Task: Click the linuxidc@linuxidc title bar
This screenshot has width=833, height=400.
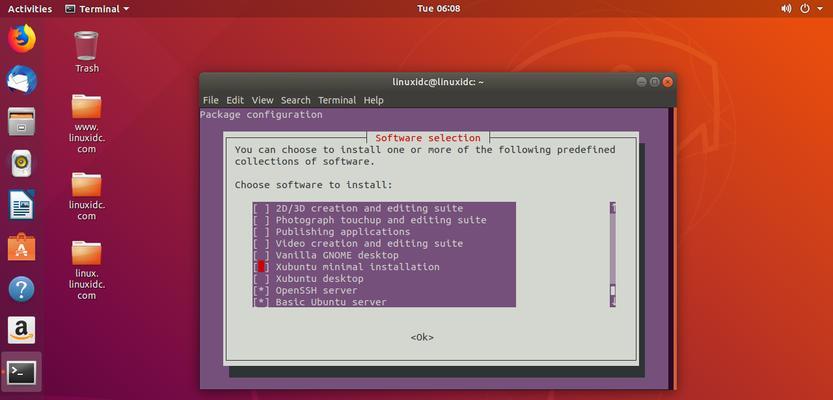Action: (438, 82)
